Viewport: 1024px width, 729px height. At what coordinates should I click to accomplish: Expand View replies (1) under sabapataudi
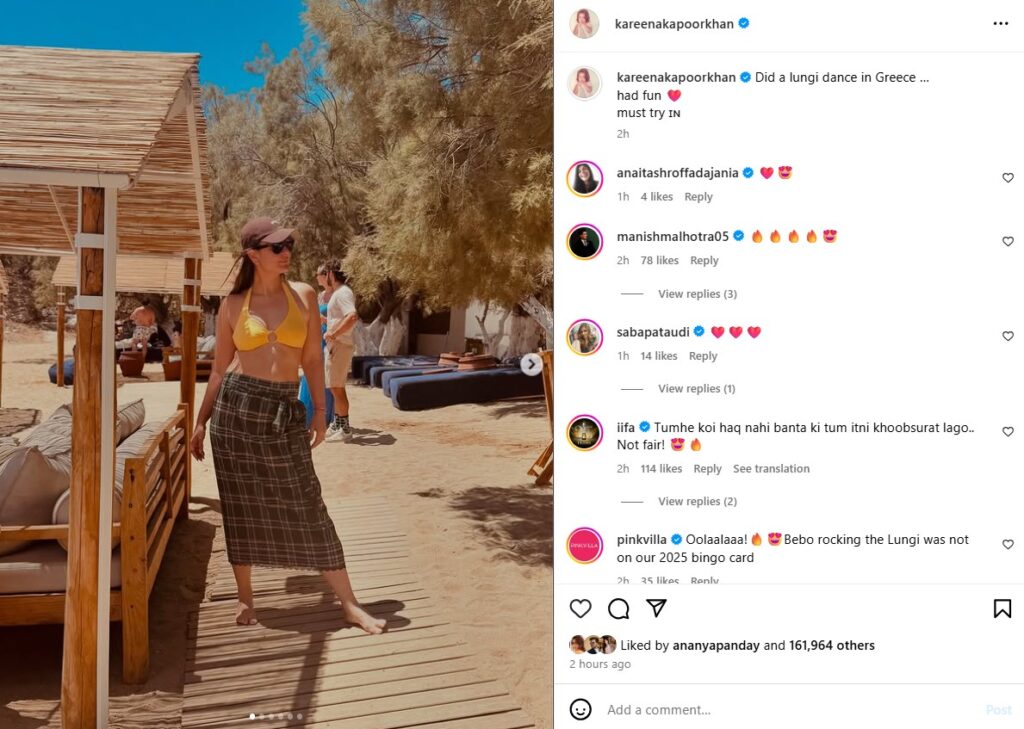[x=697, y=389]
